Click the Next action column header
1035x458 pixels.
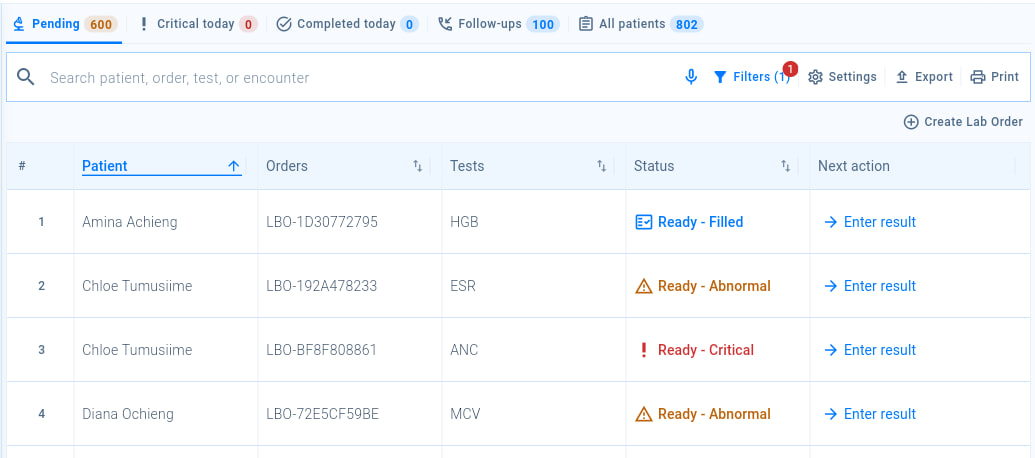point(853,166)
